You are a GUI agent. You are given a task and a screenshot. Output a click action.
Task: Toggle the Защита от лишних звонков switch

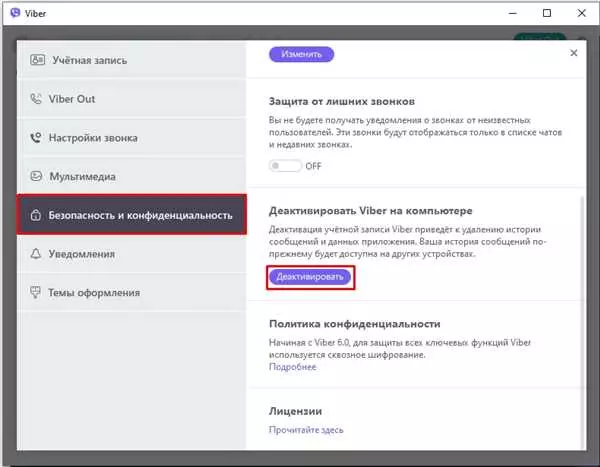coord(285,166)
